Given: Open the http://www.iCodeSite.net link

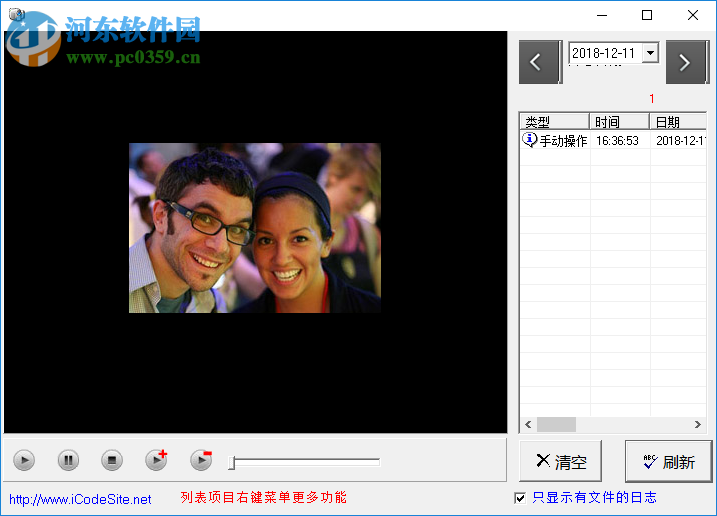Looking at the screenshot, I should (x=80, y=499).
